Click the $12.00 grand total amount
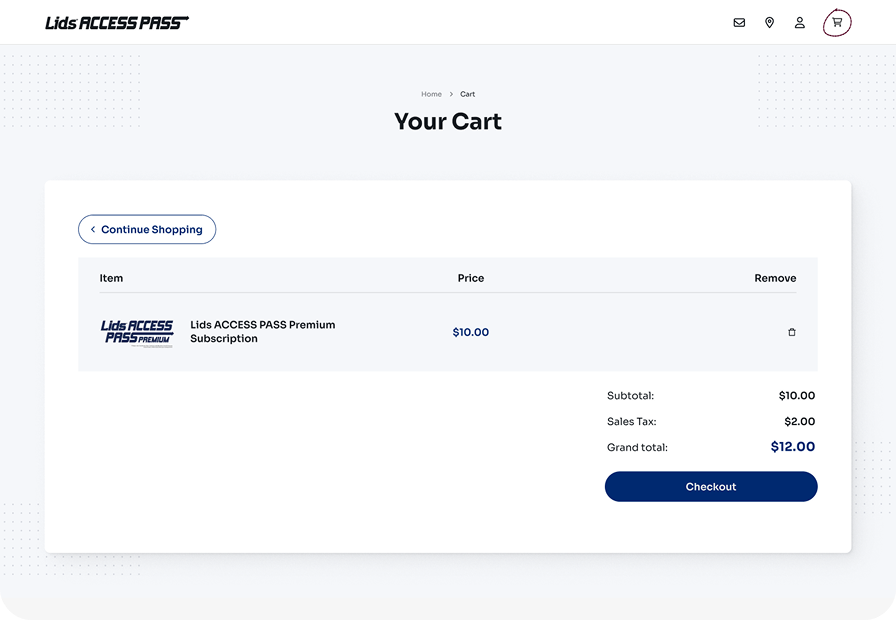Screen dimensions: 896x620 tap(792, 447)
